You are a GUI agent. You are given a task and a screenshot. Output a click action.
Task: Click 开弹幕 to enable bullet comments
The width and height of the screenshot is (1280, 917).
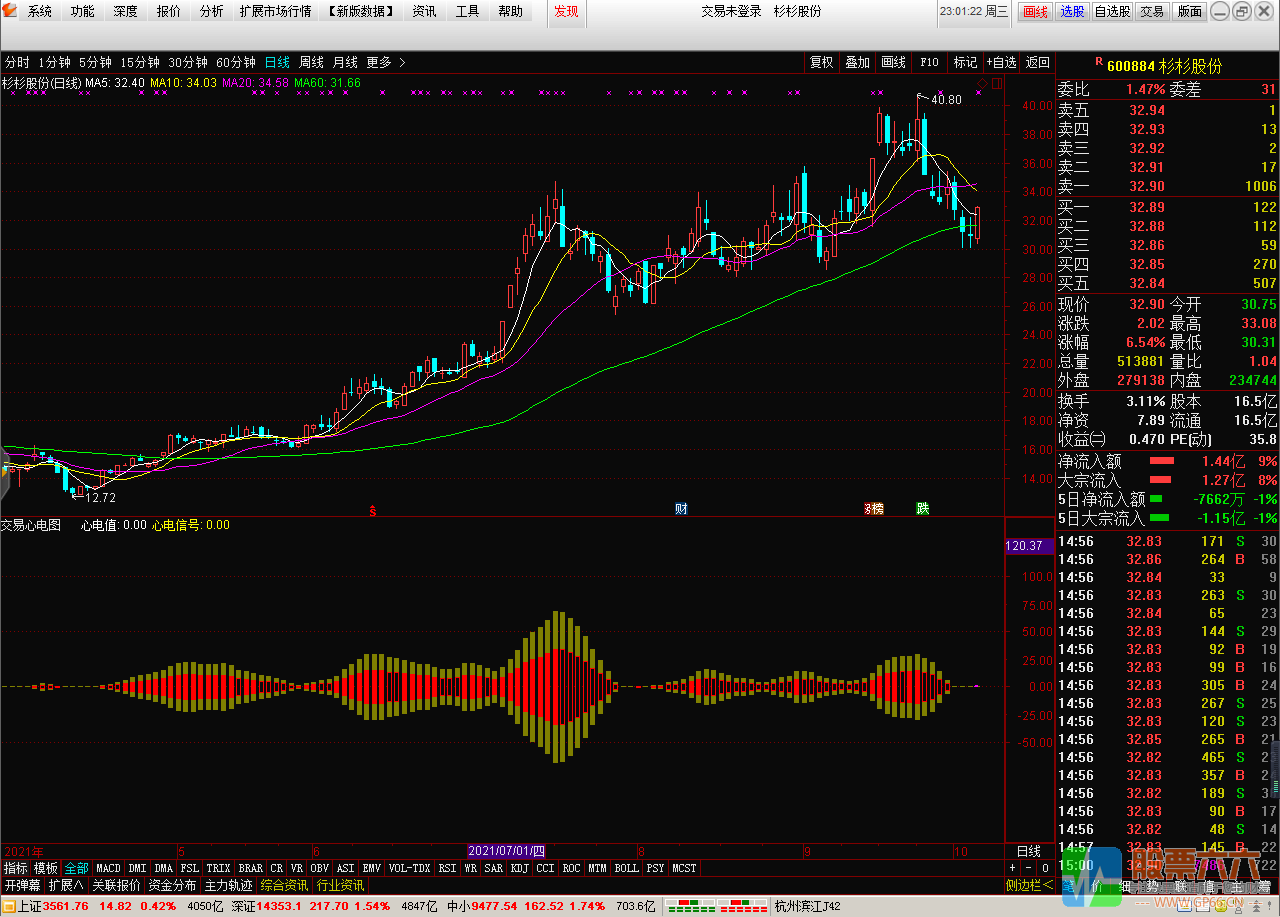point(22,885)
